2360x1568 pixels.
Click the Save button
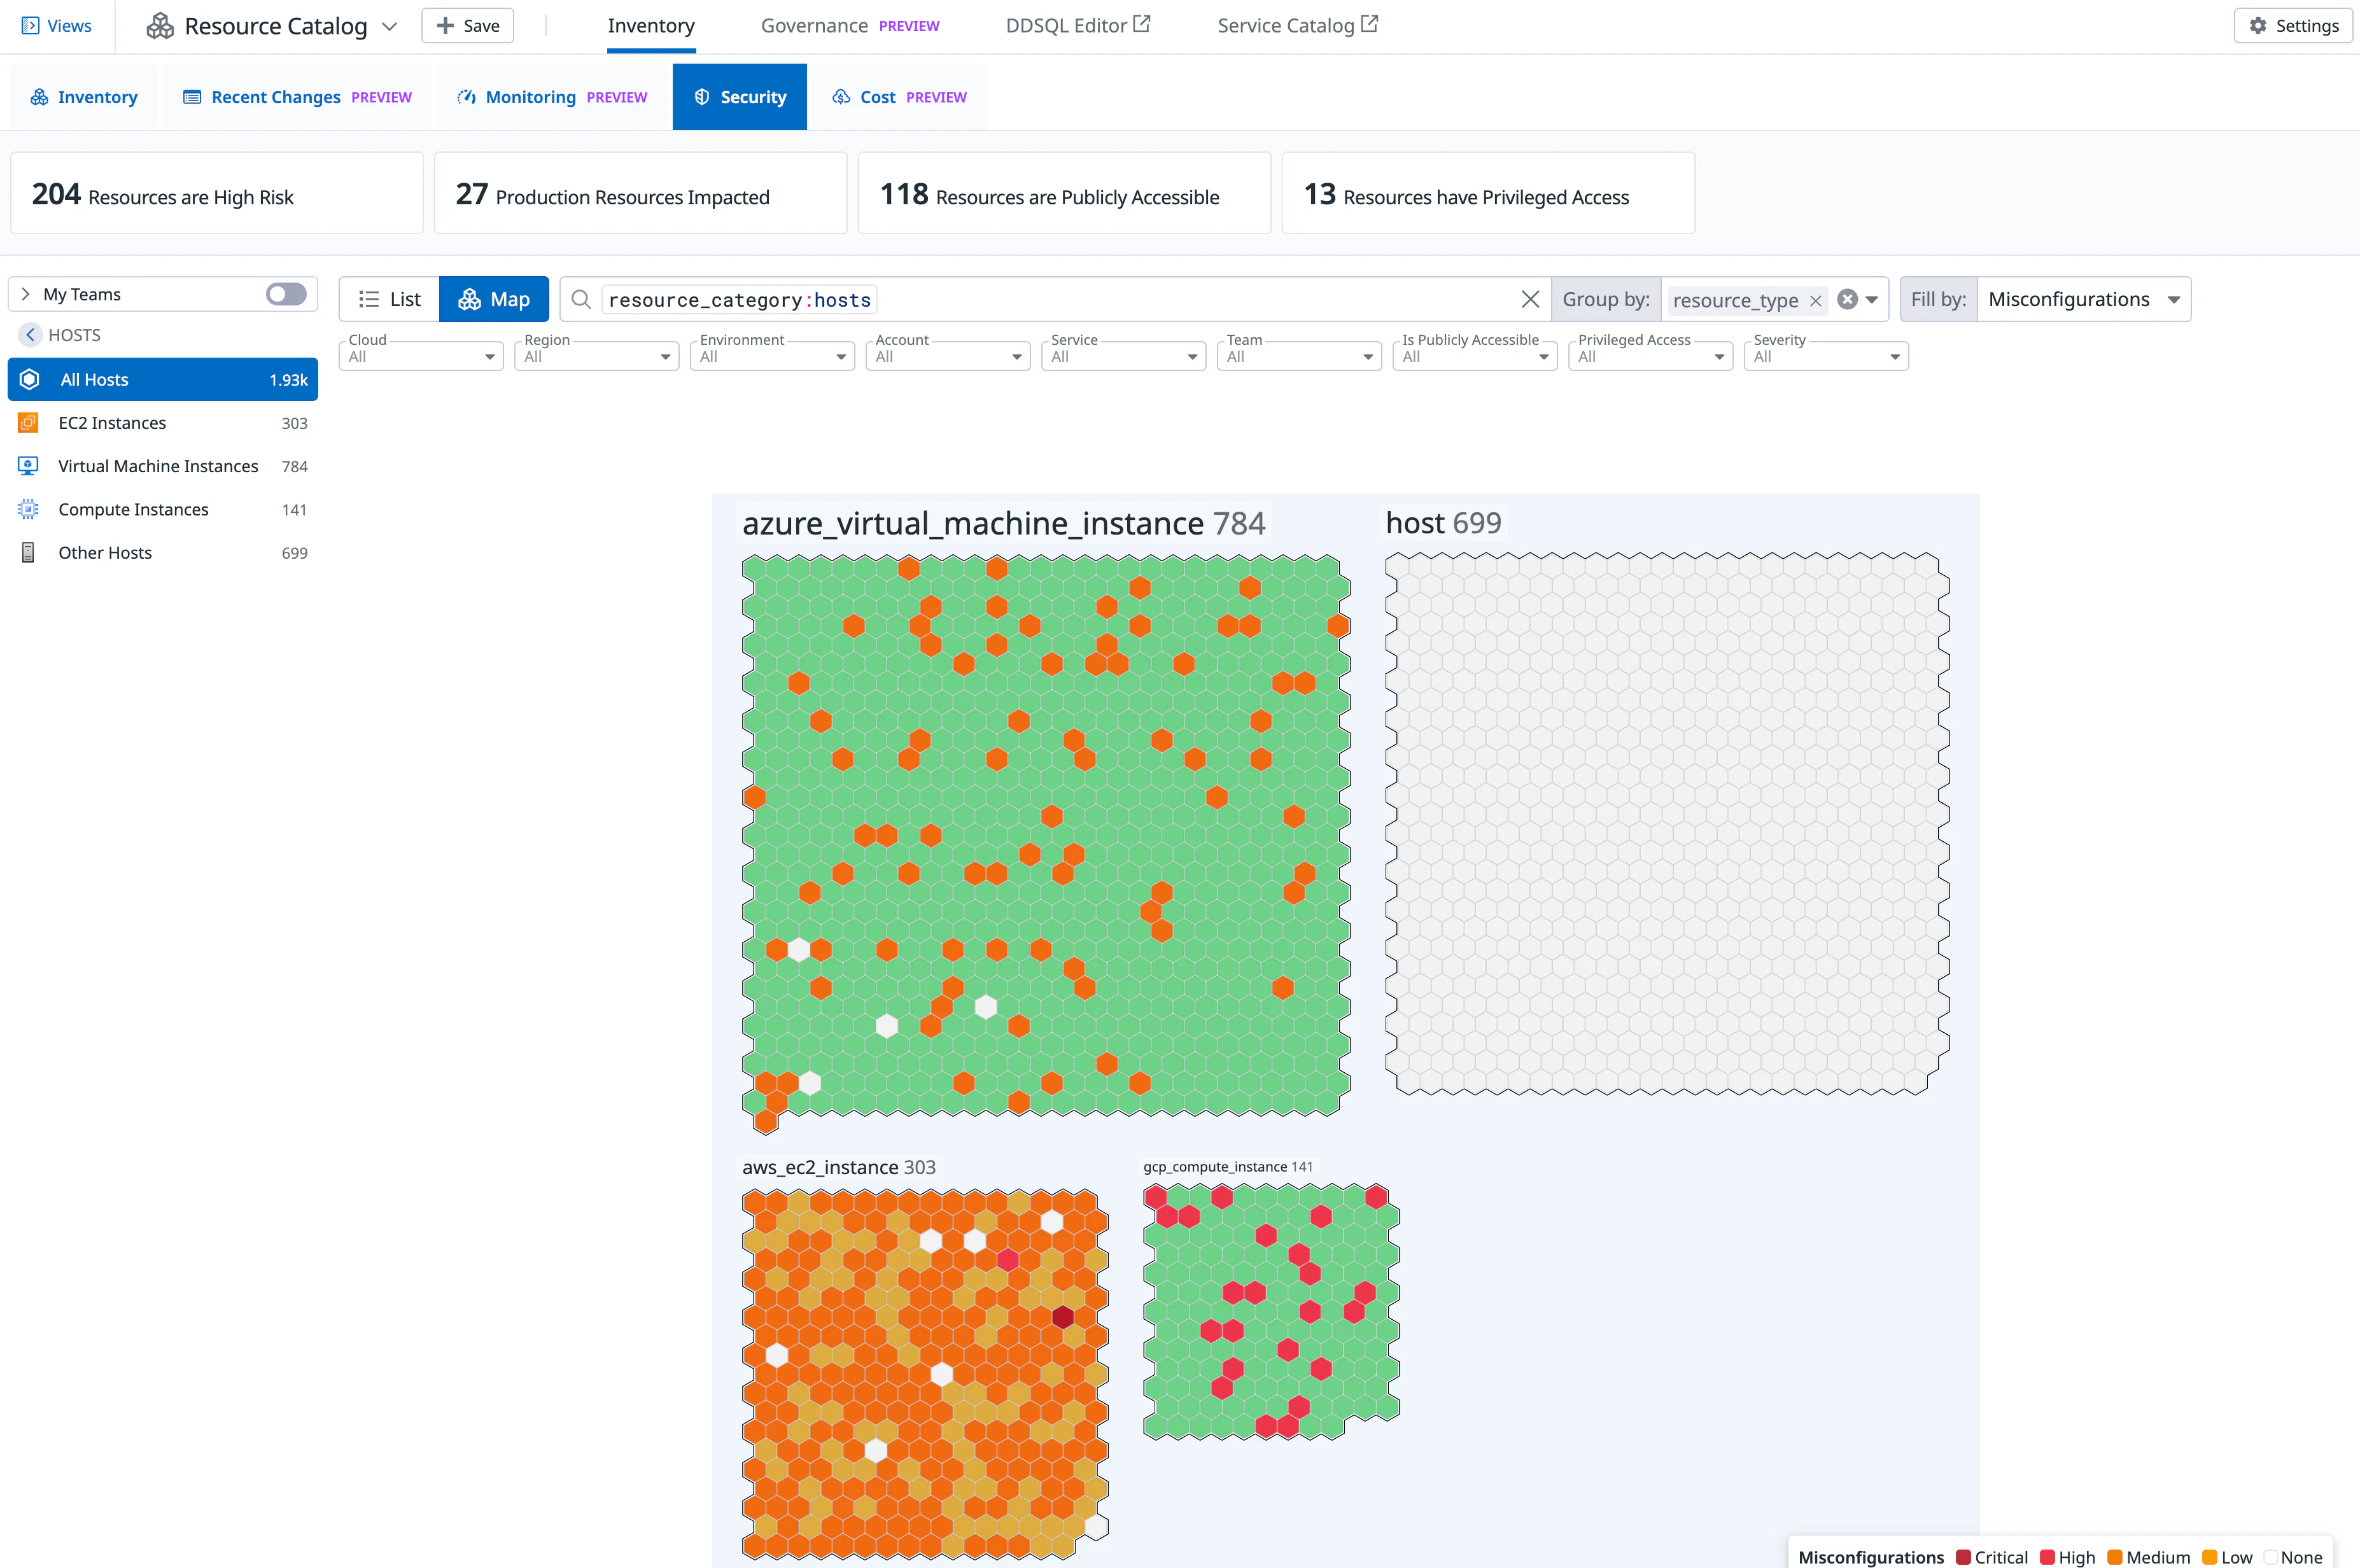467,26
